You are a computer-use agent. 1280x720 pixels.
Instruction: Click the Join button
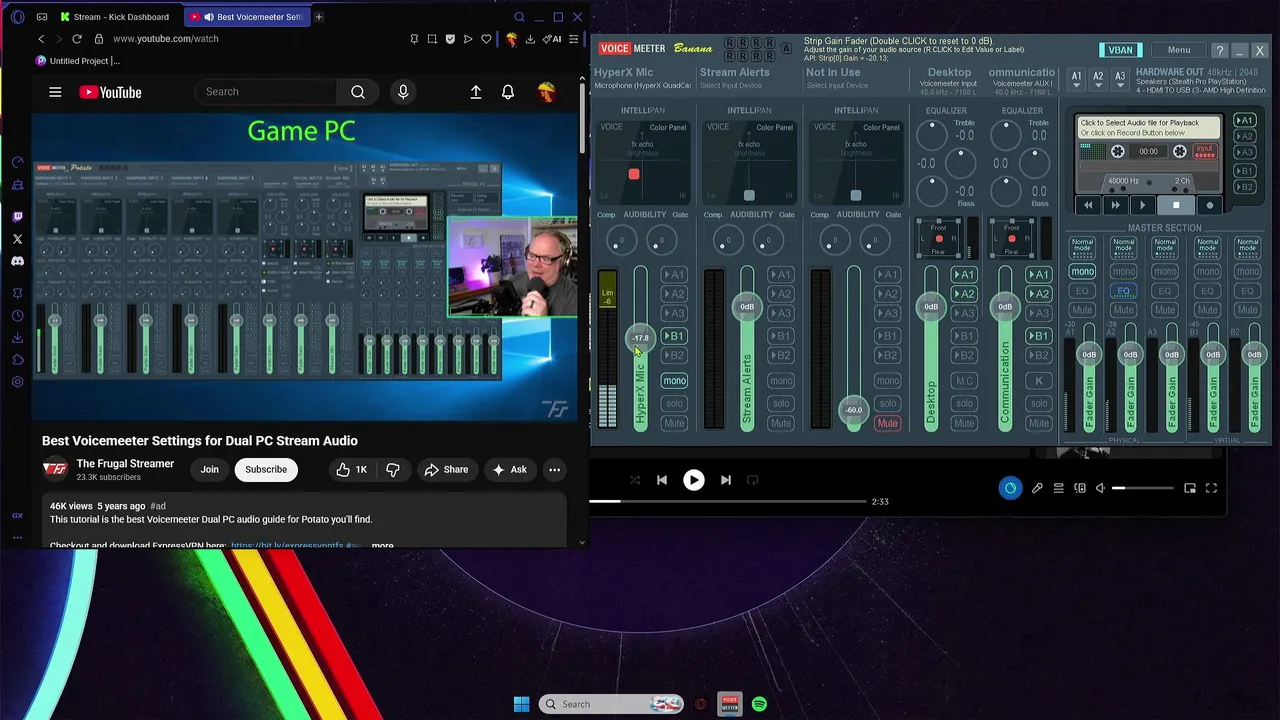click(209, 469)
